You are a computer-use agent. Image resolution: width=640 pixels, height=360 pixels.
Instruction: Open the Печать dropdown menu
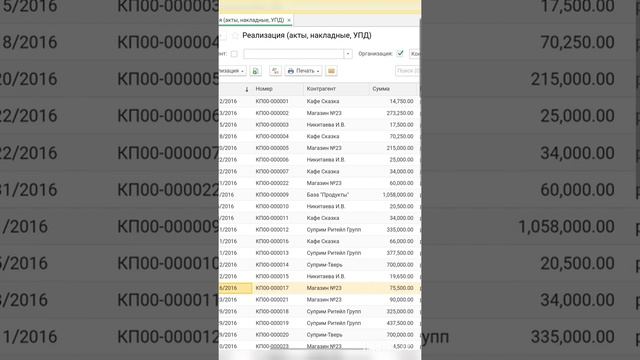tap(303, 71)
